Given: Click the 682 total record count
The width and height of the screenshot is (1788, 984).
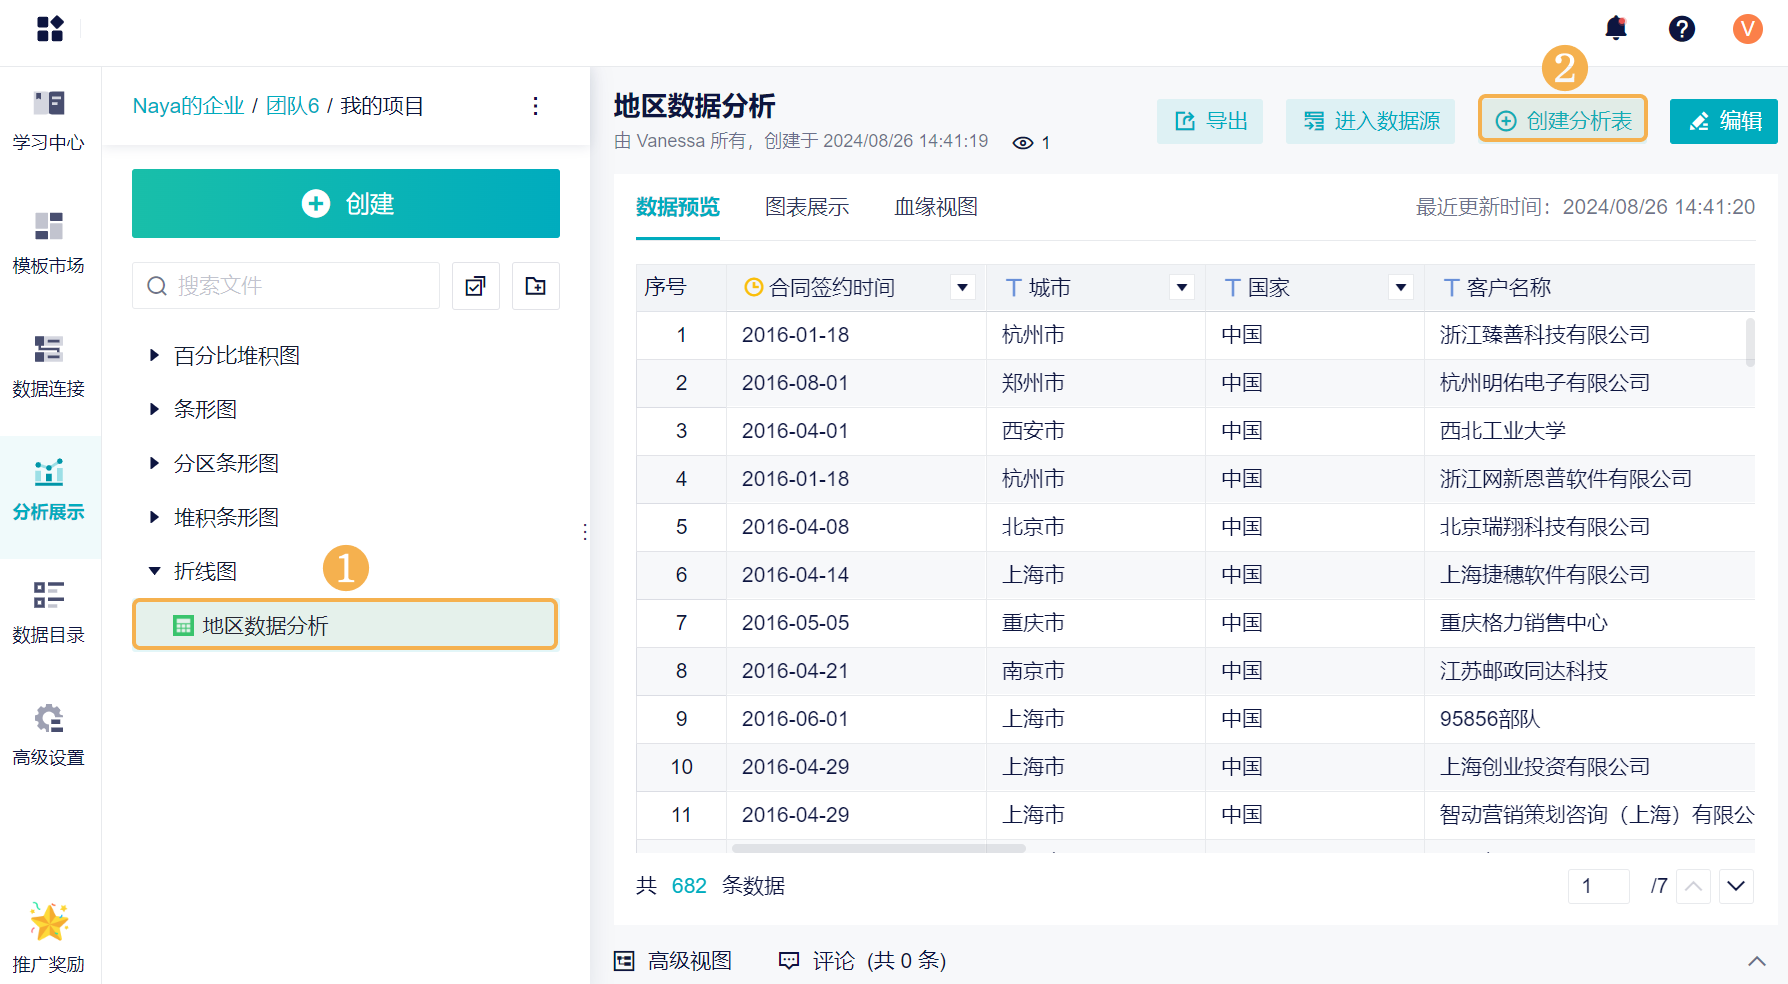Looking at the screenshot, I should coord(689,886).
